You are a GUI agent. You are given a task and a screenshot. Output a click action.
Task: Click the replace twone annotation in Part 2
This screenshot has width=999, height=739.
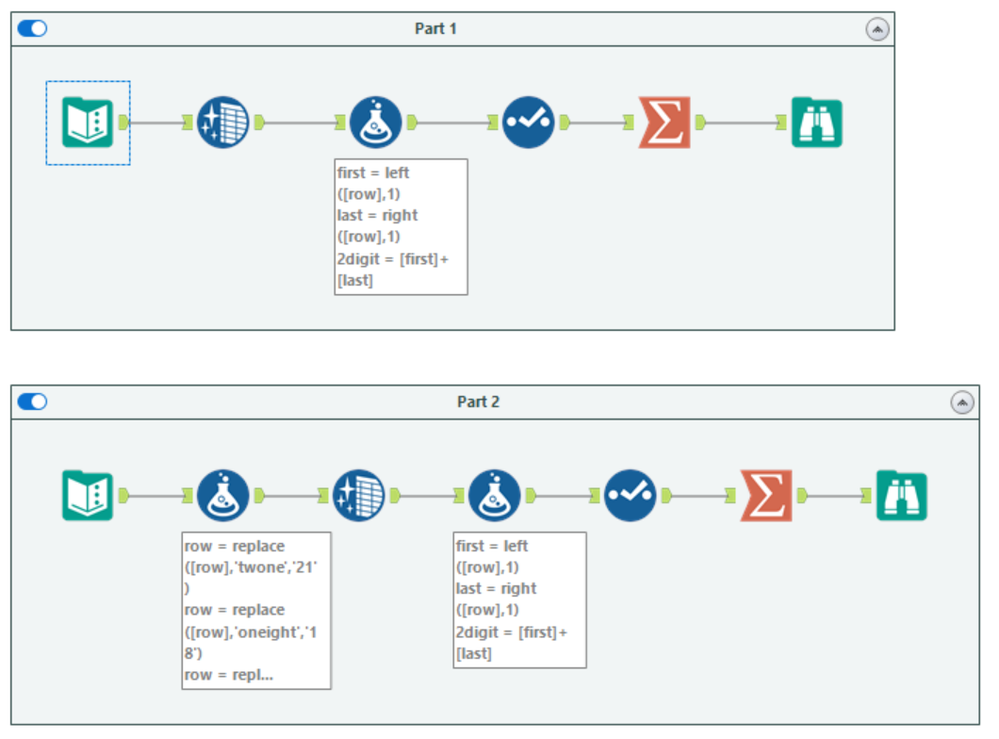click(257, 610)
